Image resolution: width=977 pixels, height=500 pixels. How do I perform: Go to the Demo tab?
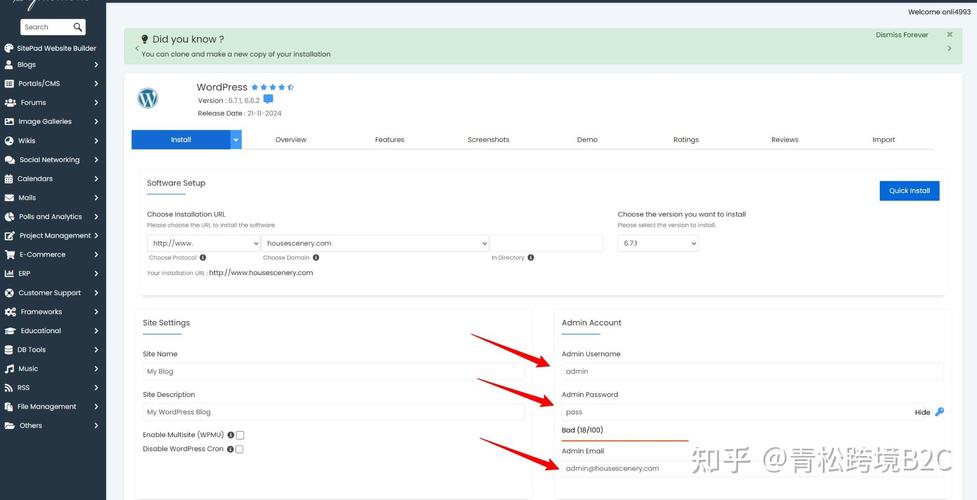click(x=587, y=140)
